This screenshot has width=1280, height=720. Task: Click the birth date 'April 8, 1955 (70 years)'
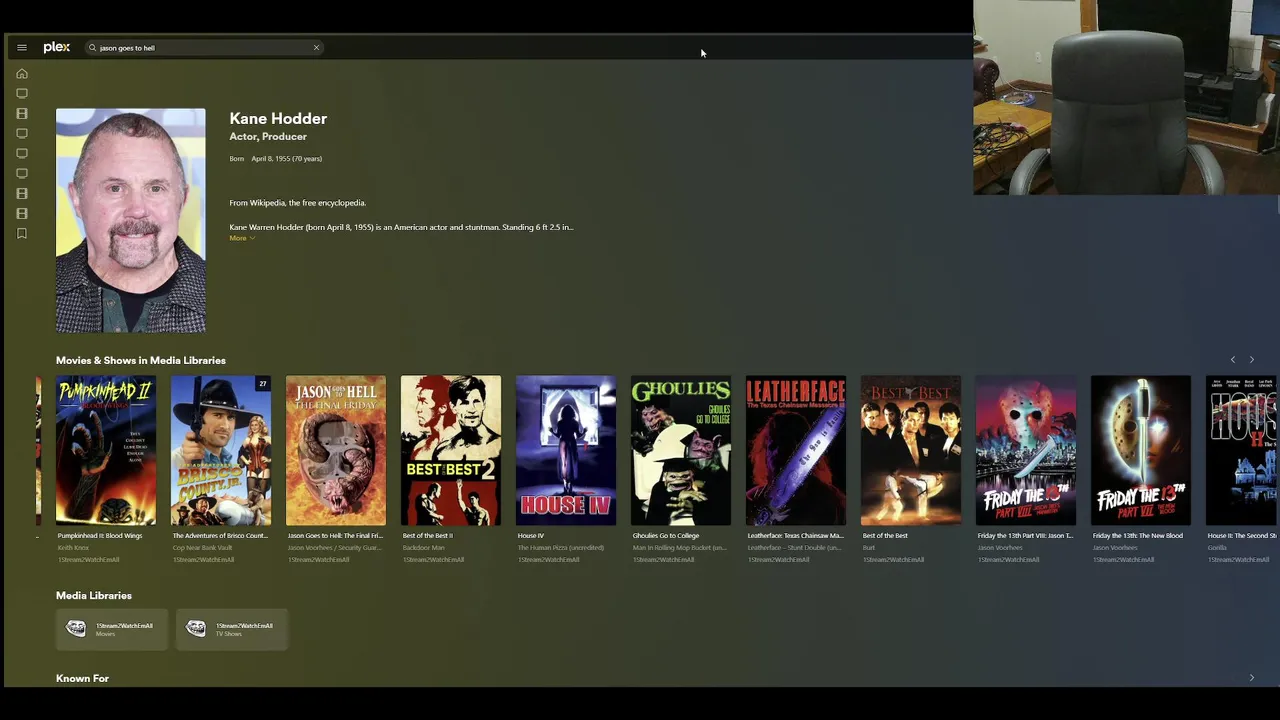coord(287,159)
